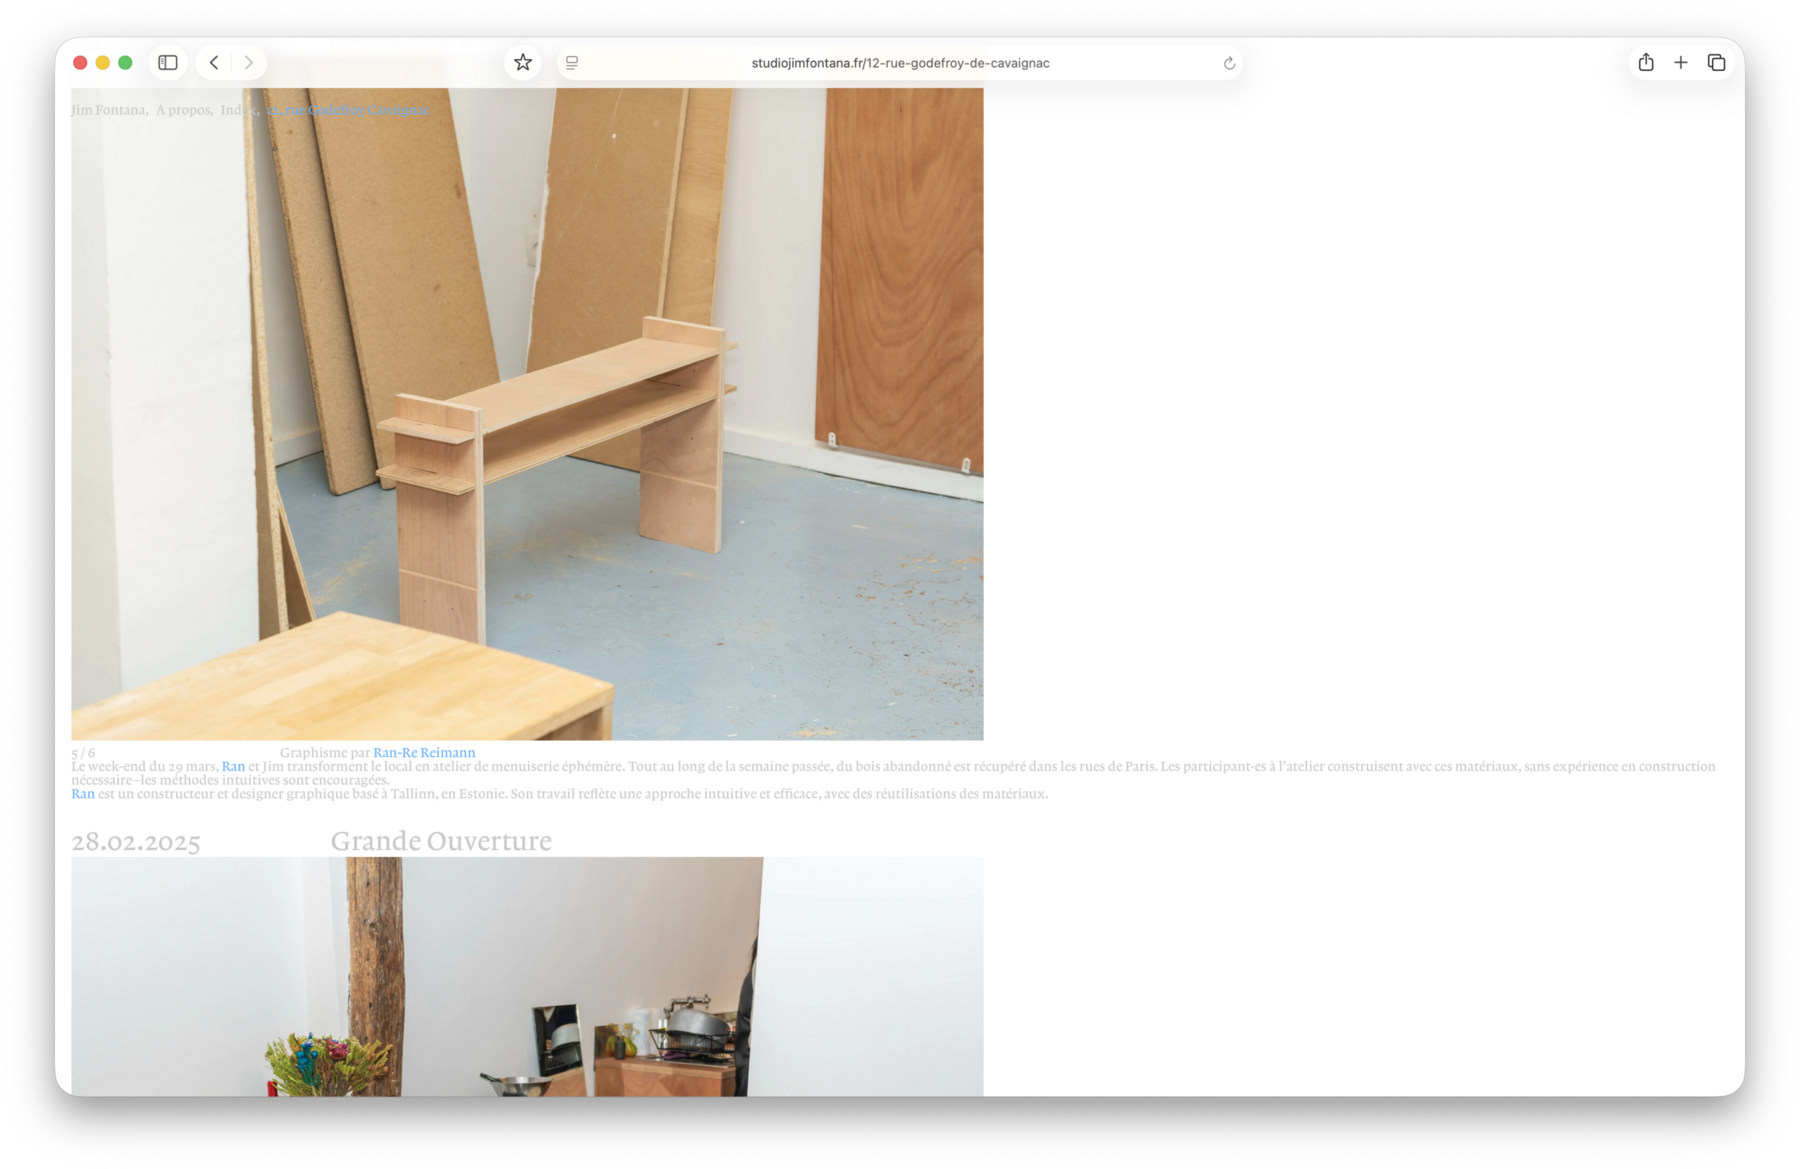Click the Ran link starting the biography line
This screenshot has width=1800, height=1169.
83,794
